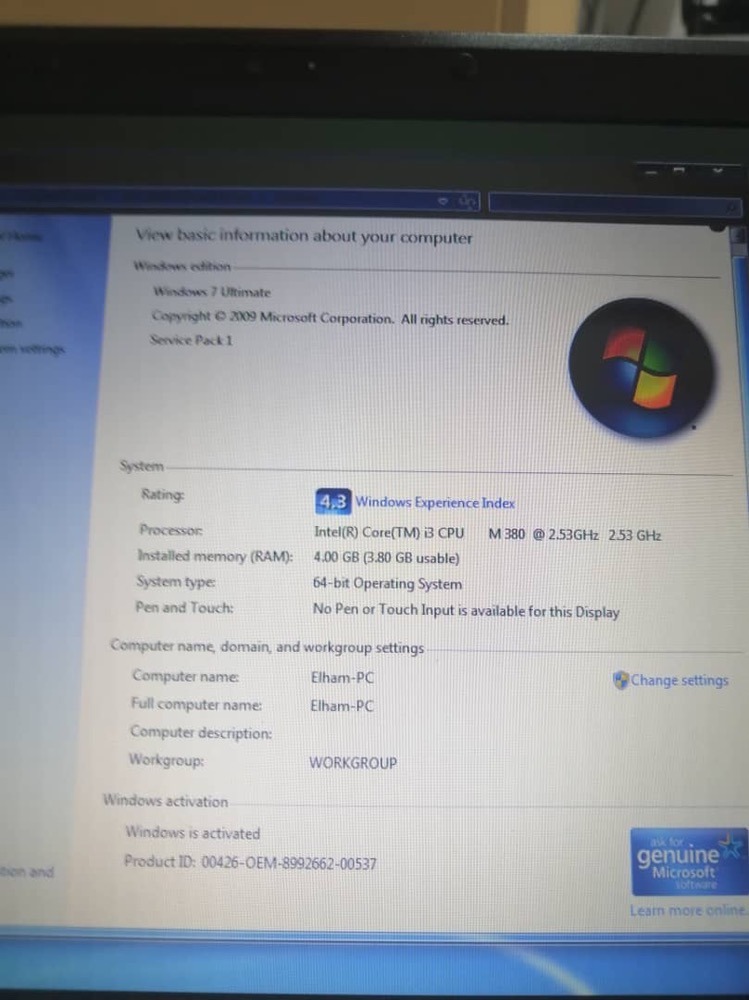Viewport: 749px width, 1000px height.
Task: Click the magnifier icon in the search box
Action: pos(731,207)
